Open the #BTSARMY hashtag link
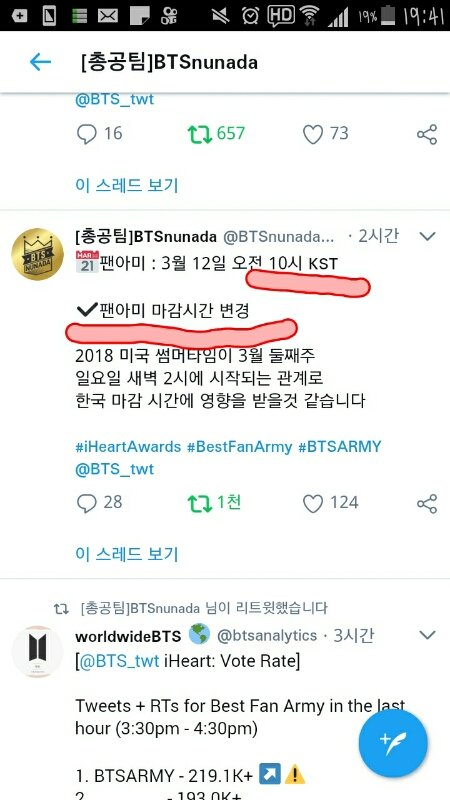The height and width of the screenshot is (800, 450). (x=339, y=447)
